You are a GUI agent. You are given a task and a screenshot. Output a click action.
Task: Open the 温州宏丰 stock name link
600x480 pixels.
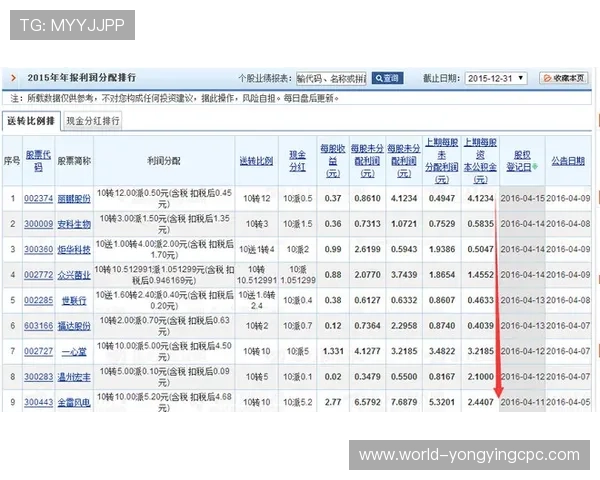[74, 377]
